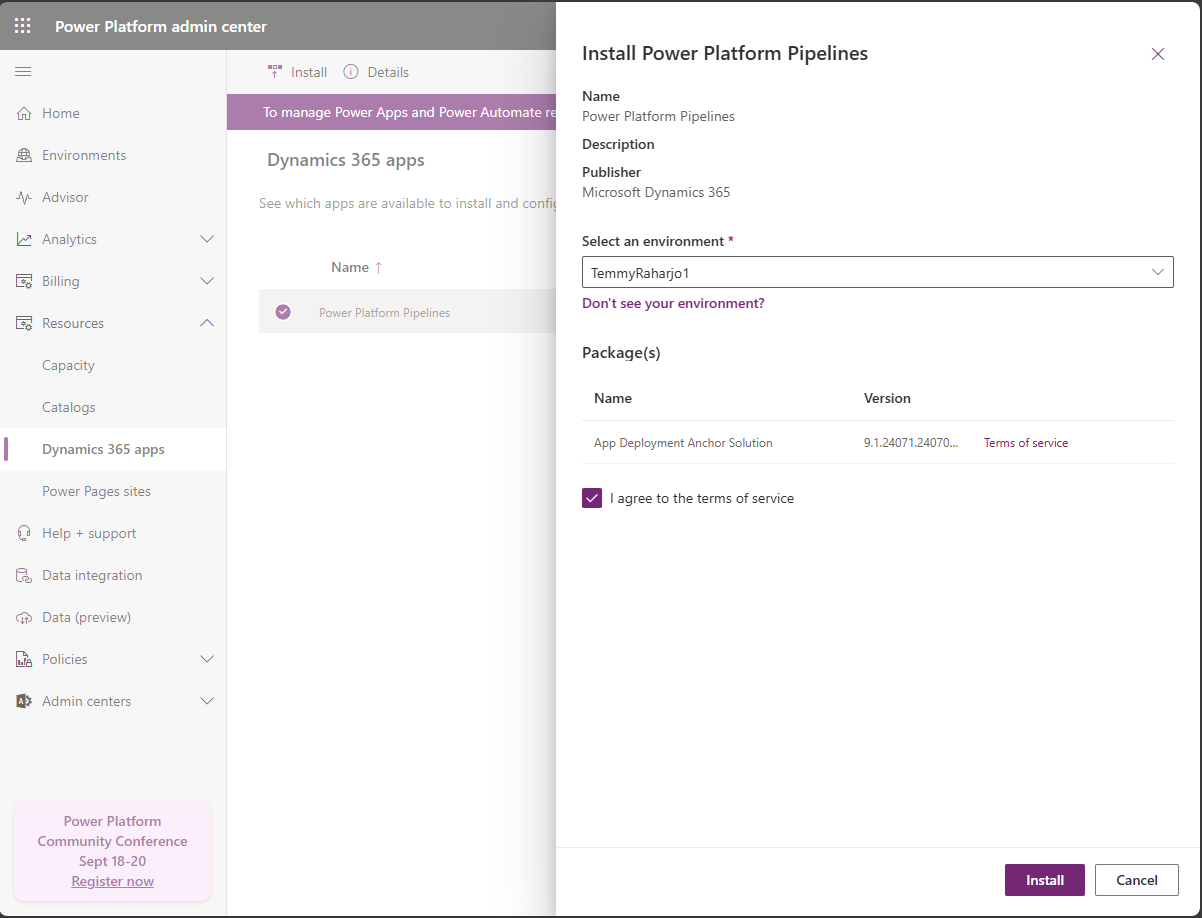Click the package version 9.1.24071 text
Viewport: 1202px width, 918px height.
pyautogui.click(x=911, y=442)
